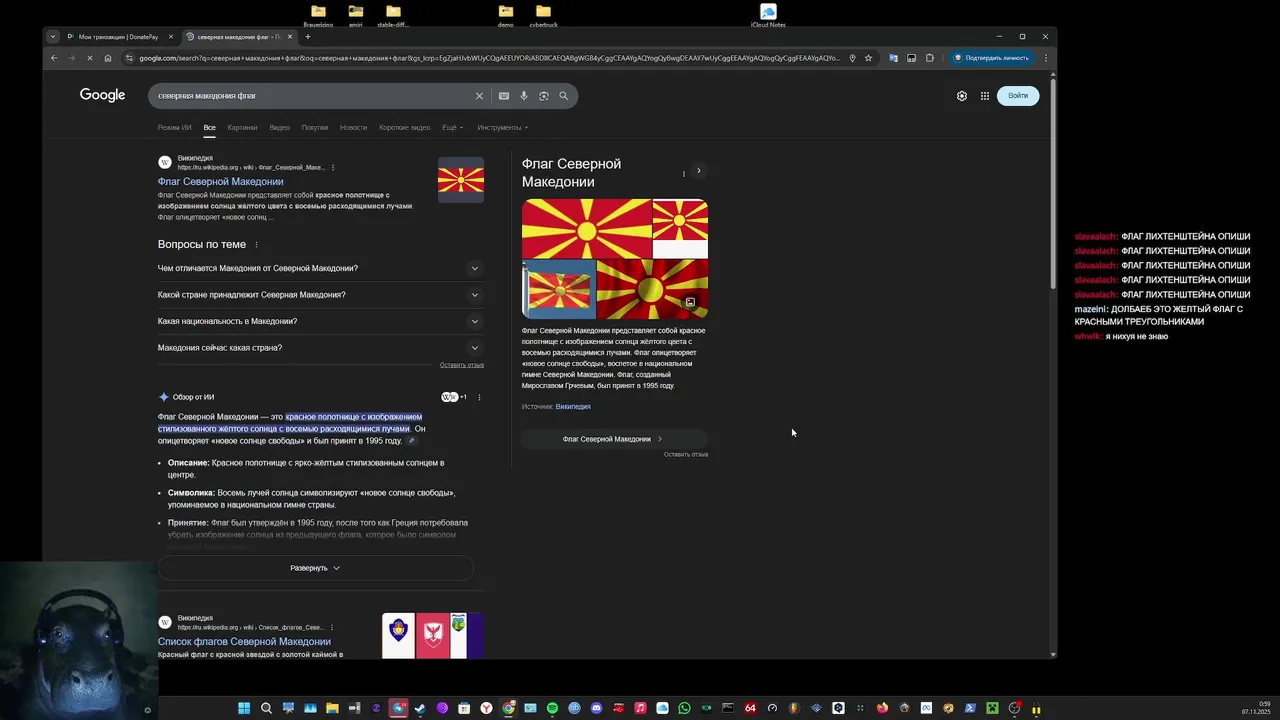The image size is (1280, 720).
Task: Switch to the 'Мои транзакции | DonatePay' browser tab
Action: tap(117, 37)
